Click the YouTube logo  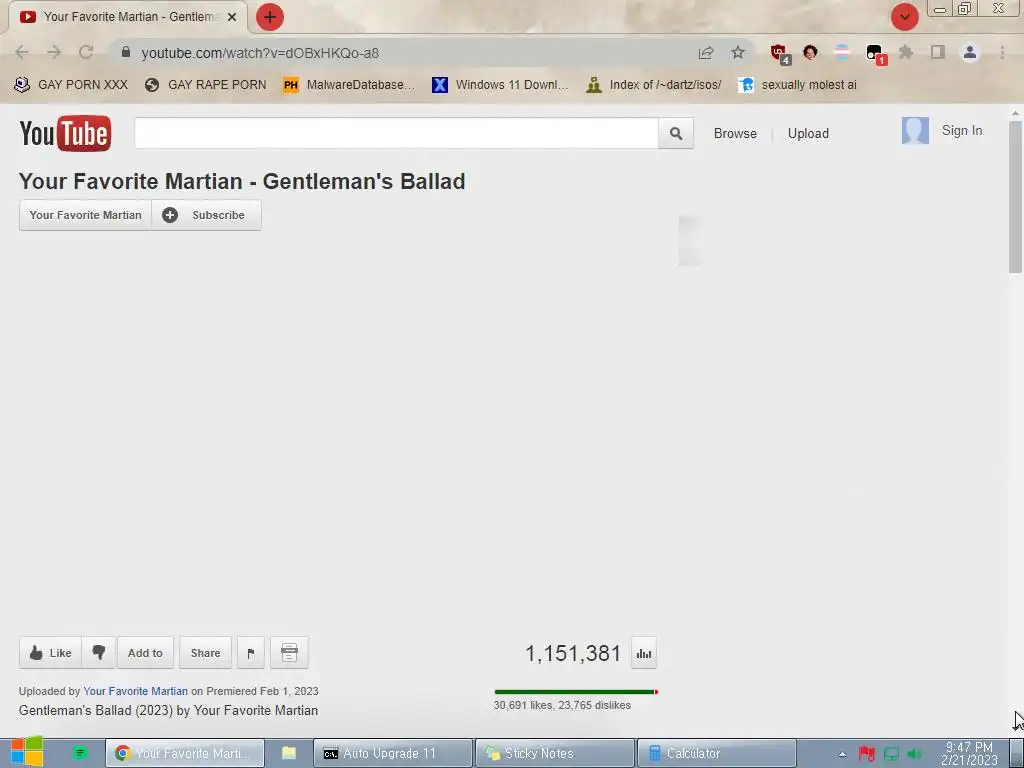click(65, 133)
